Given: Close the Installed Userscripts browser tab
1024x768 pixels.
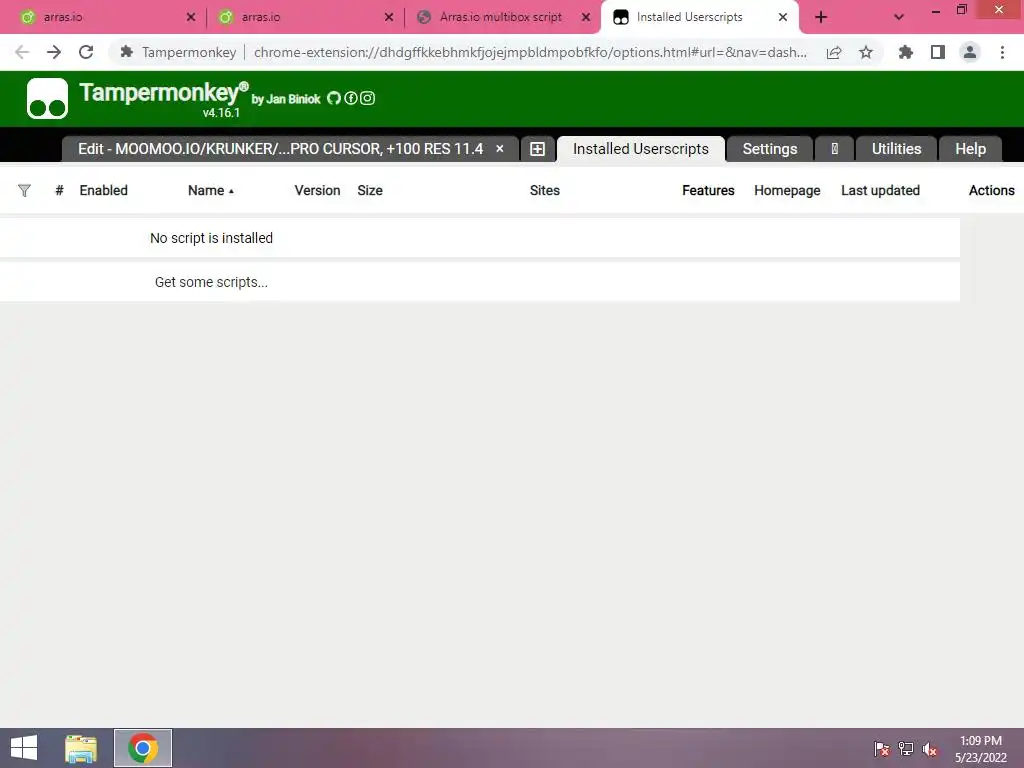Looking at the screenshot, I should click(782, 18).
